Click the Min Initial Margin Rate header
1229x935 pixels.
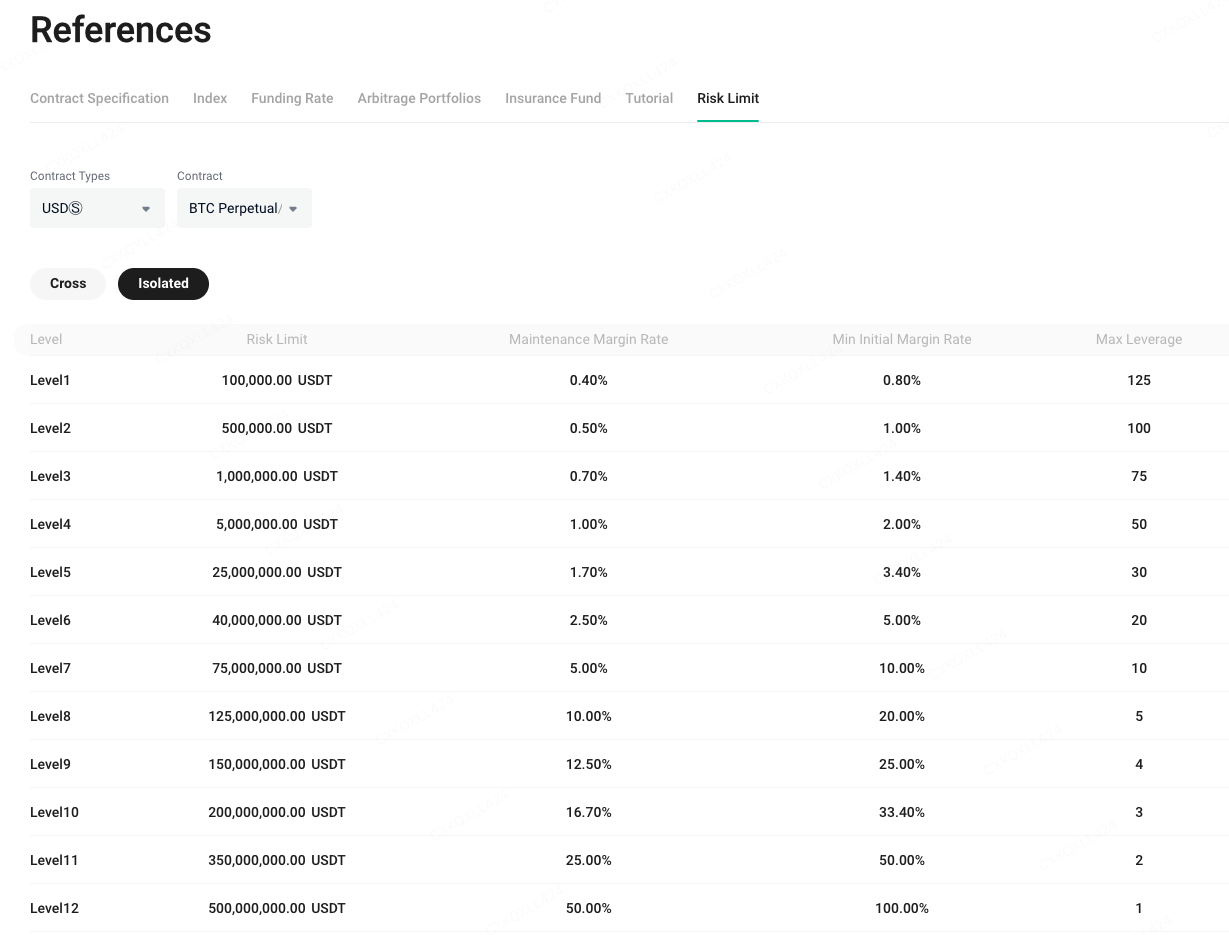(x=901, y=339)
